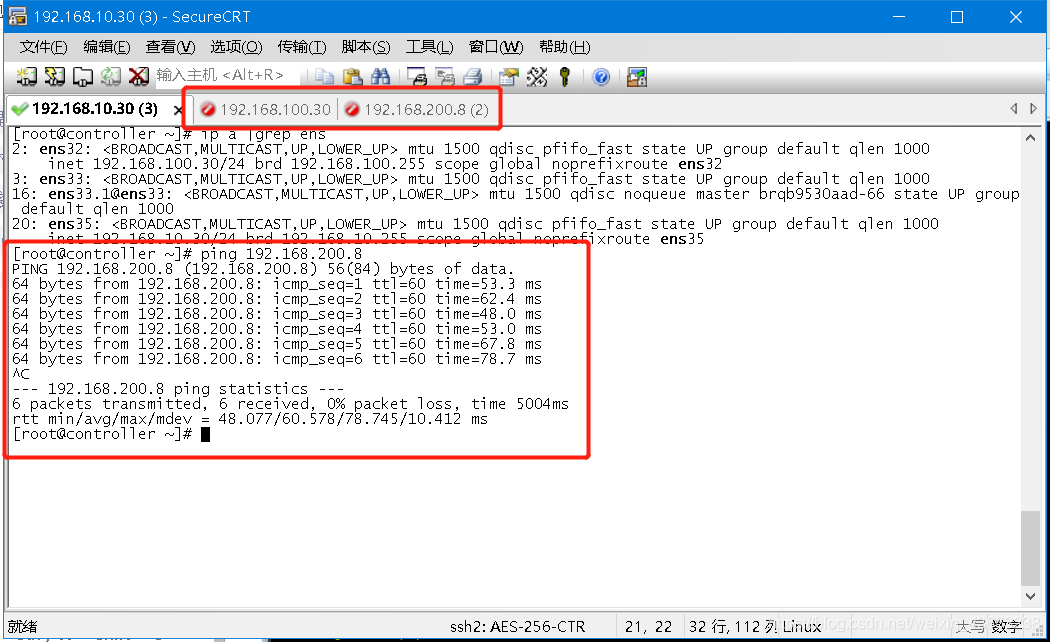Switch to the 192.168.100.30 tab
Screen dimensions: 1050x642
(266, 109)
